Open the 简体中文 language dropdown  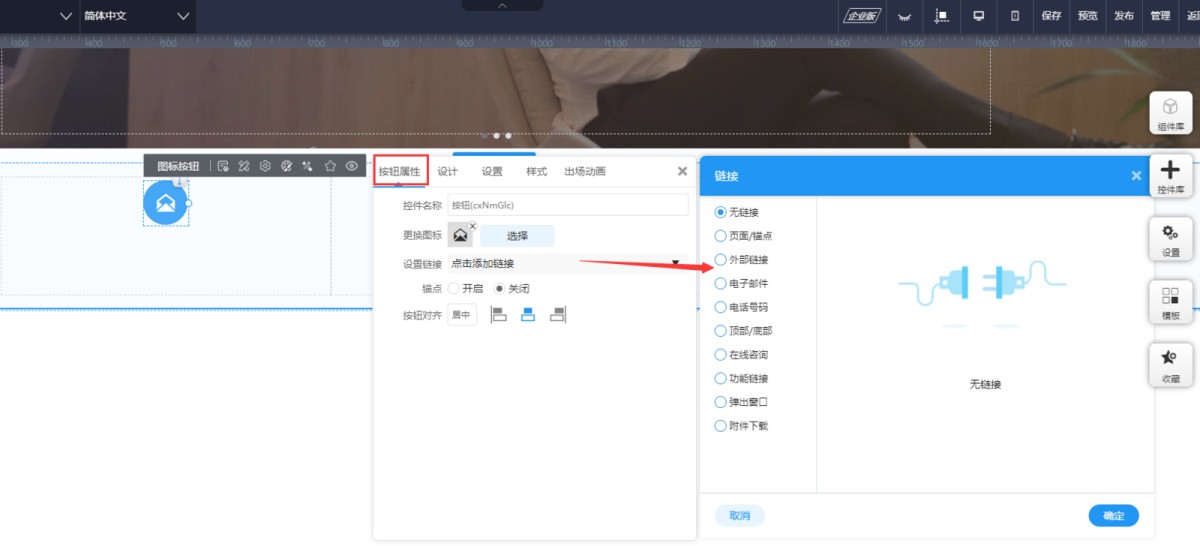click(136, 16)
